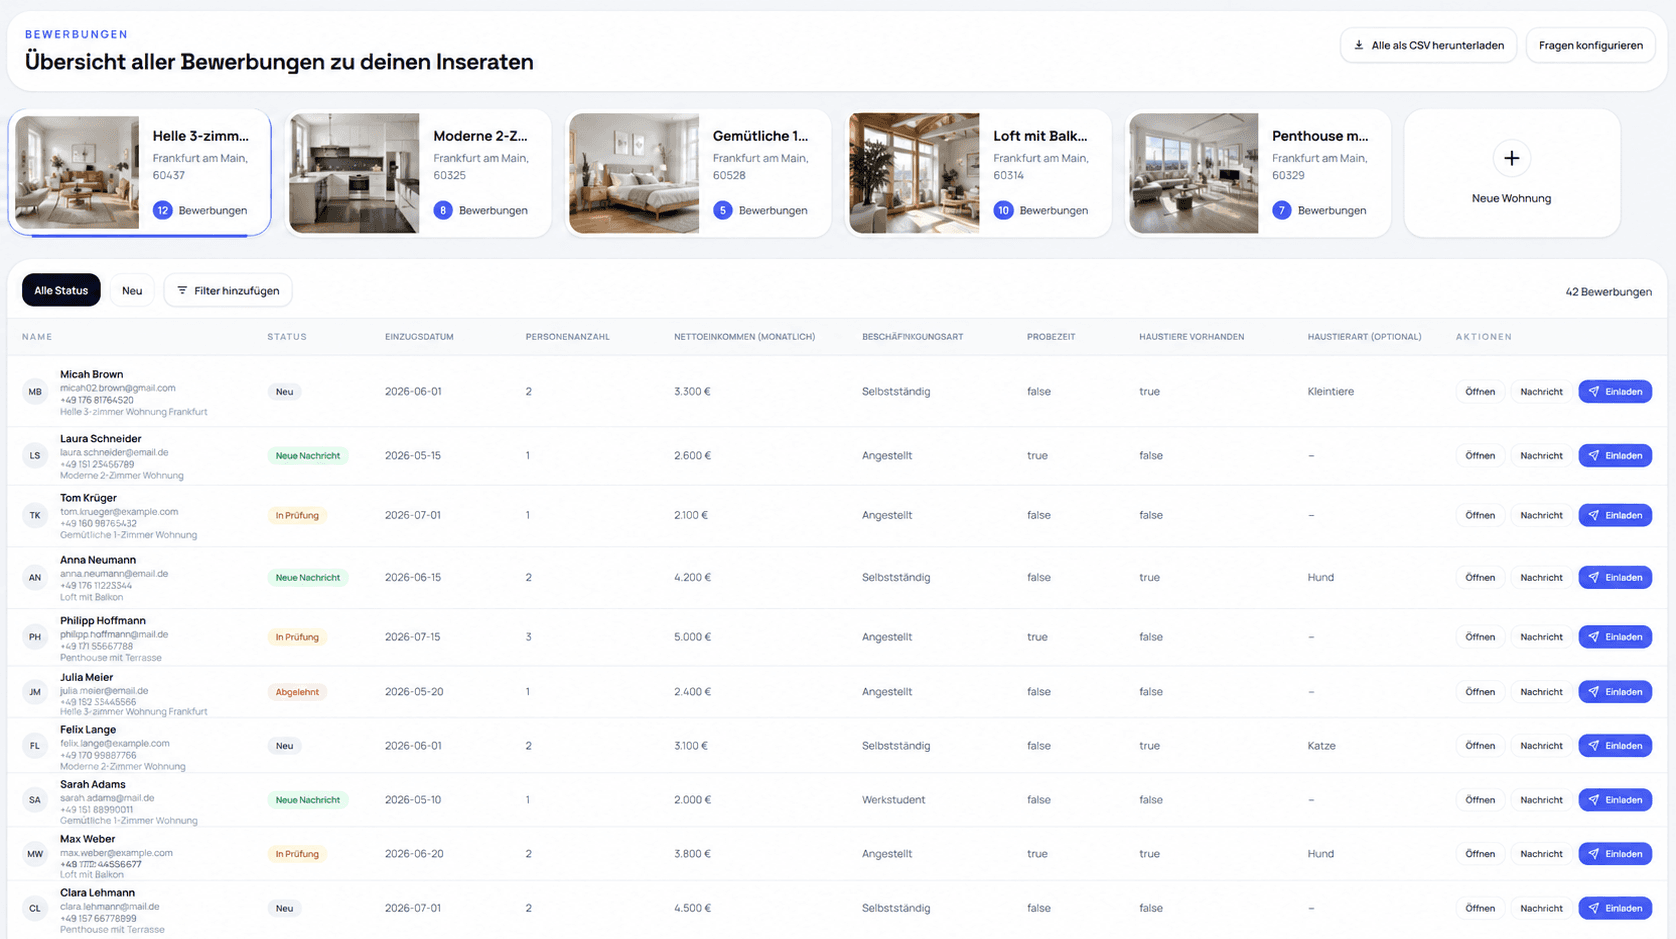Click the 5 Bewerbungen count badge
This screenshot has width=1676, height=939.
(723, 210)
